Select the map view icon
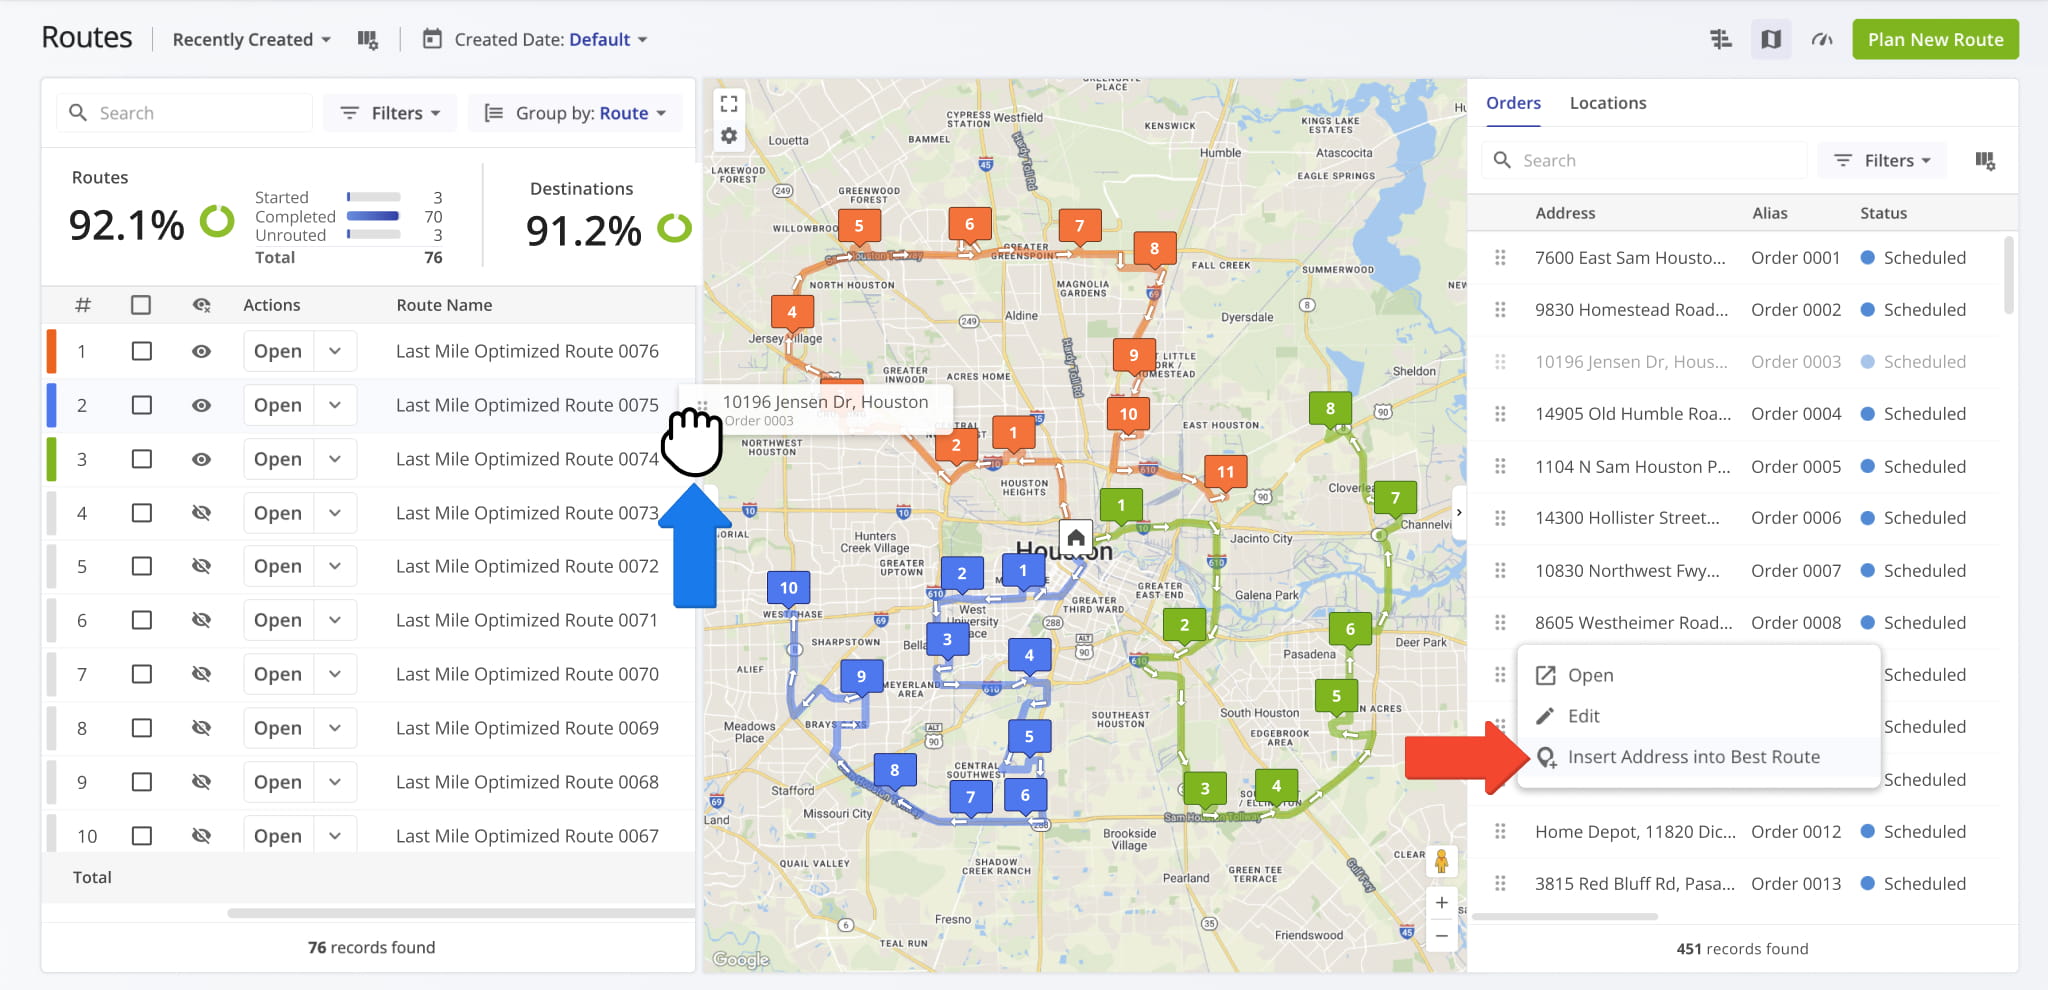This screenshot has height=990, width=2048. click(x=1770, y=39)
